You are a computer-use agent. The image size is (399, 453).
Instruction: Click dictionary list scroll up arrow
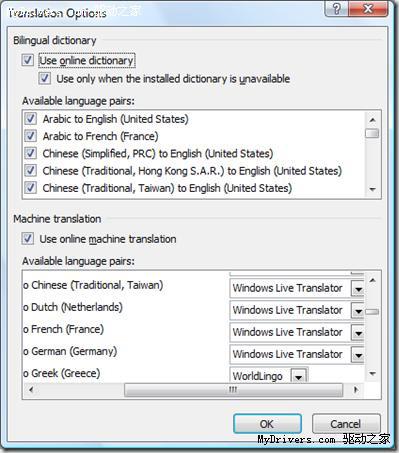(373, 120)
